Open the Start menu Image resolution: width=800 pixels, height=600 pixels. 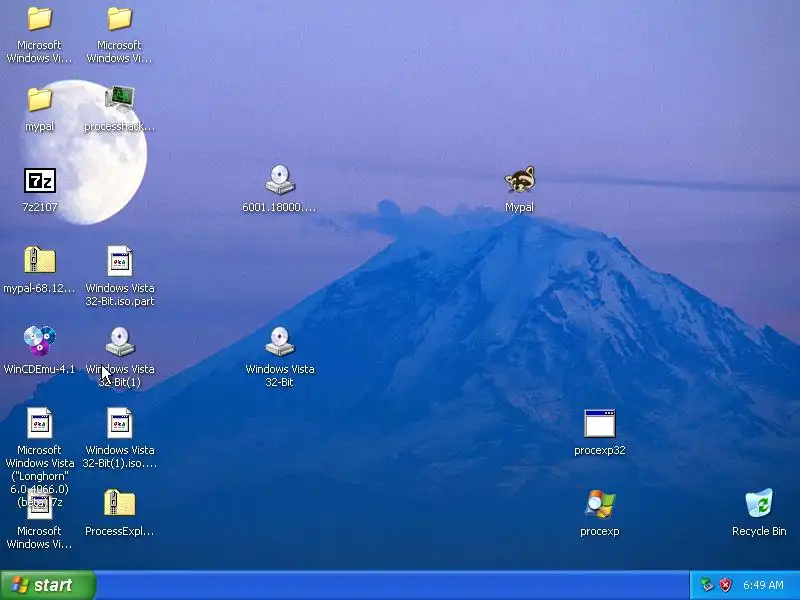tap(47, 585)
